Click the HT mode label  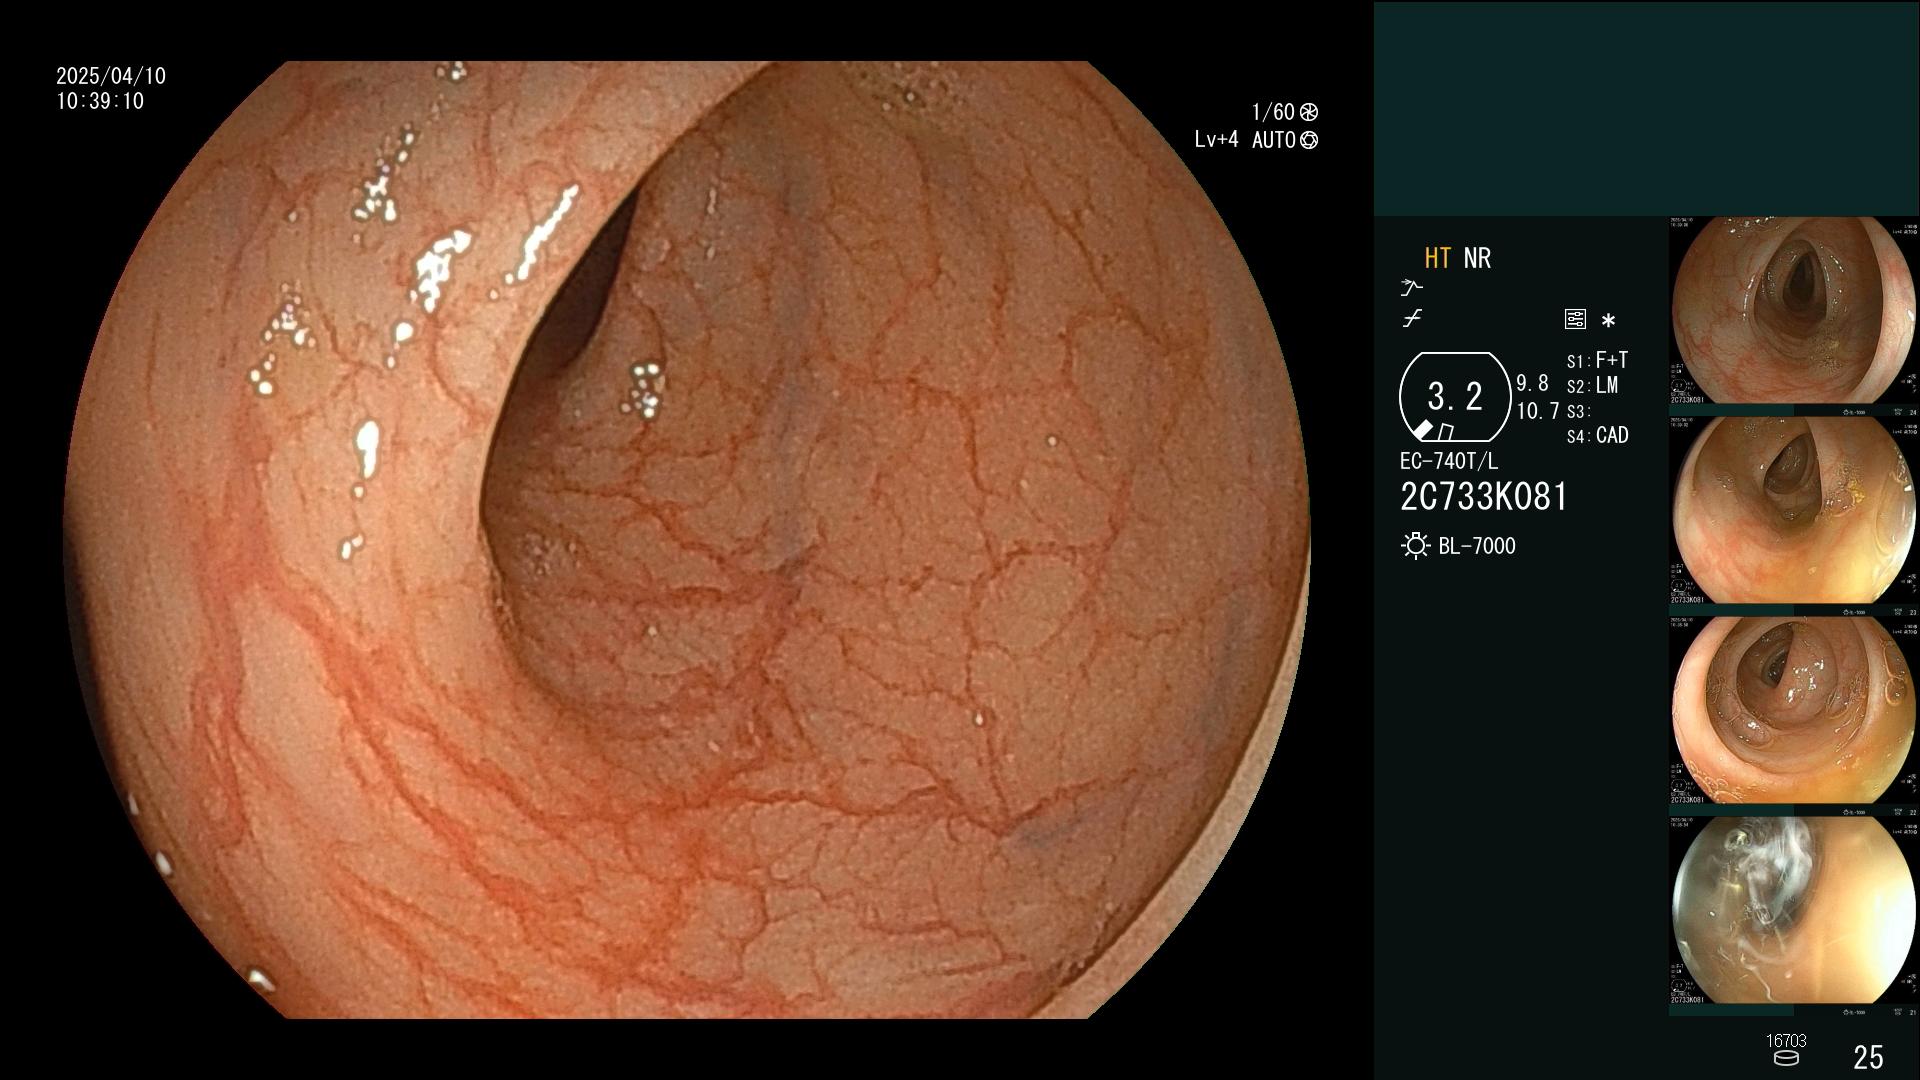point(1438,258)
